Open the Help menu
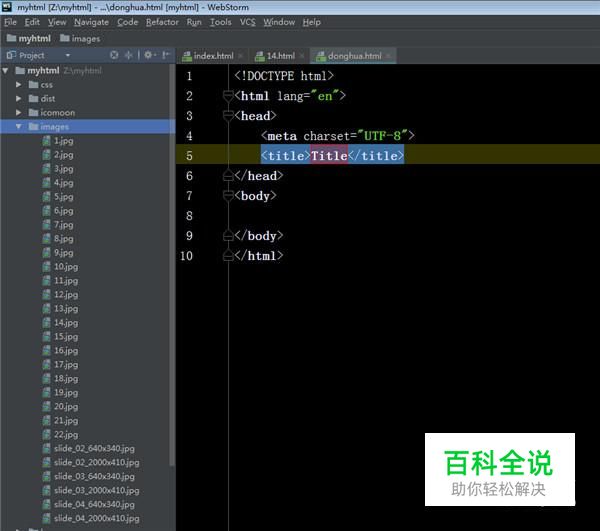Viewport: 600px width, 531px height. (x=311, y=22)
